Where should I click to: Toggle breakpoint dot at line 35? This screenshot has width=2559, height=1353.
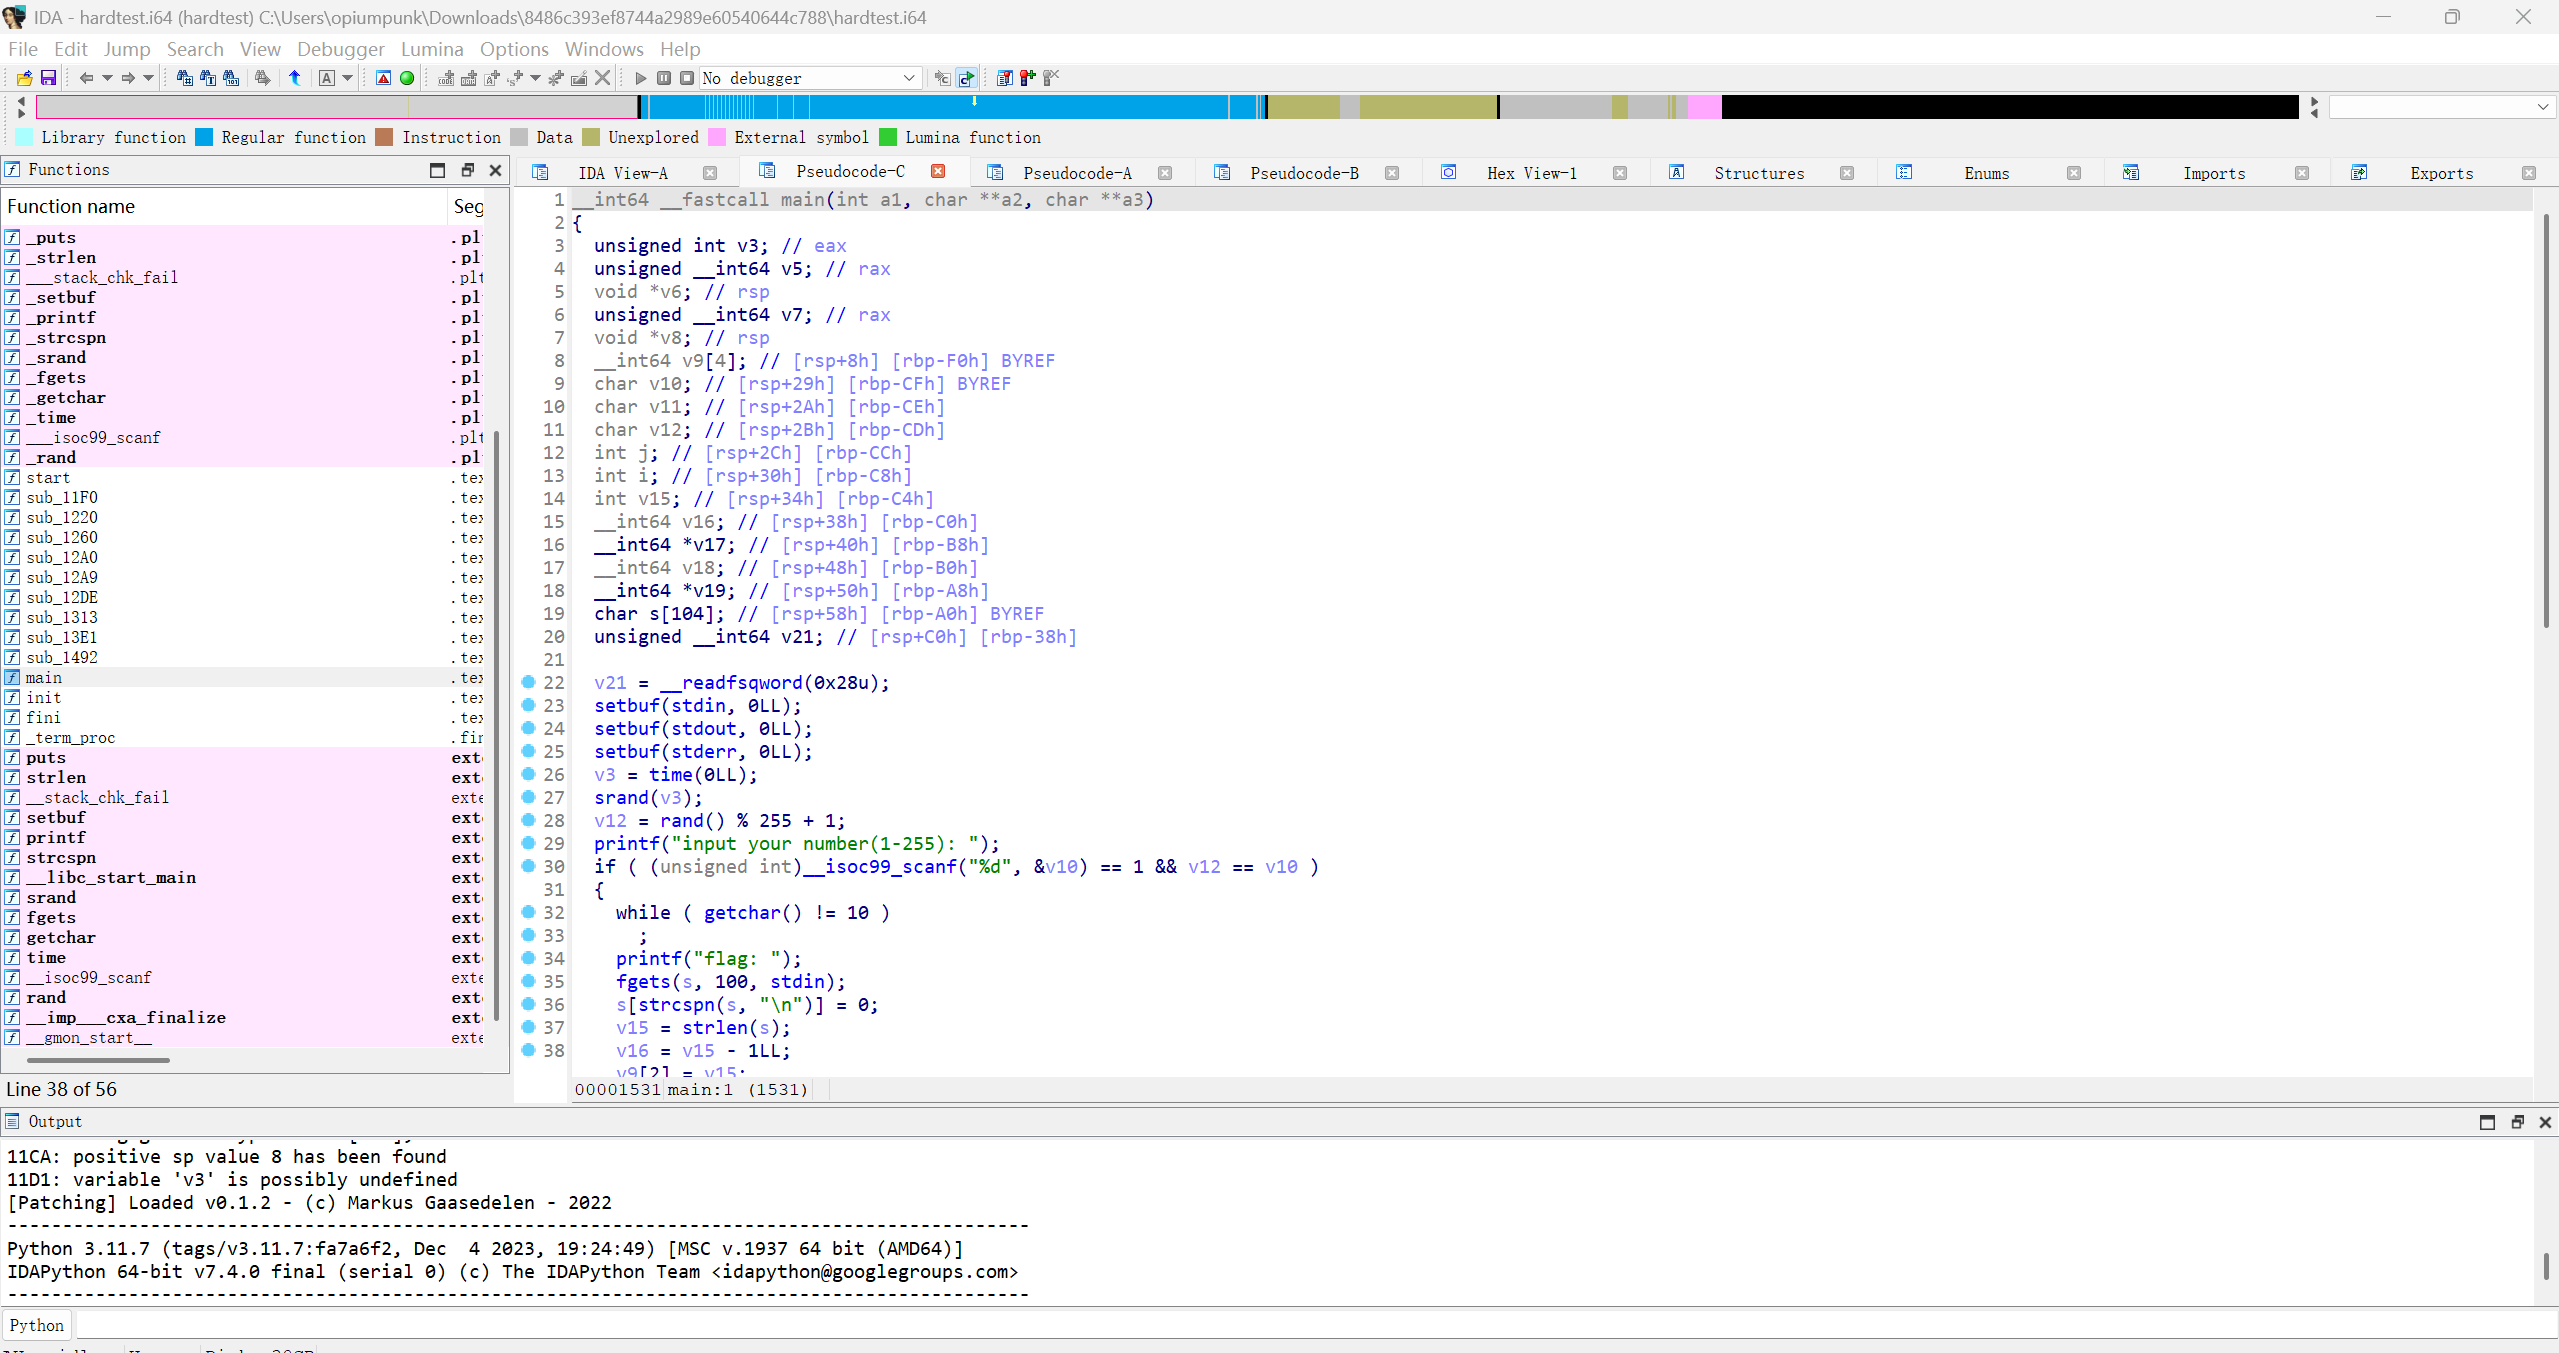[529, 981]
